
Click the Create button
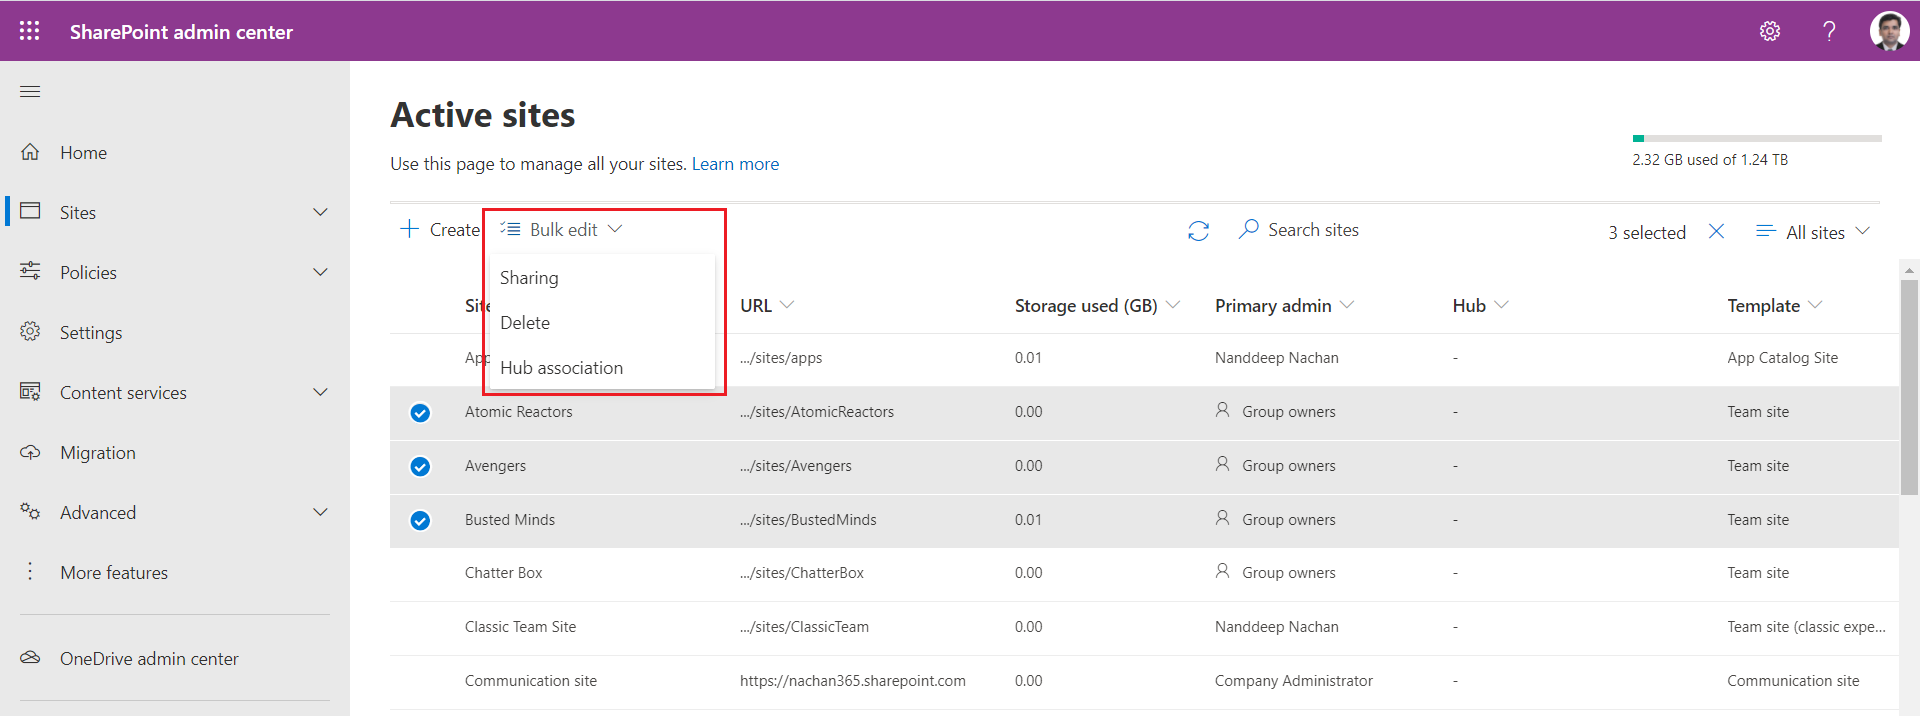point(440,230)
